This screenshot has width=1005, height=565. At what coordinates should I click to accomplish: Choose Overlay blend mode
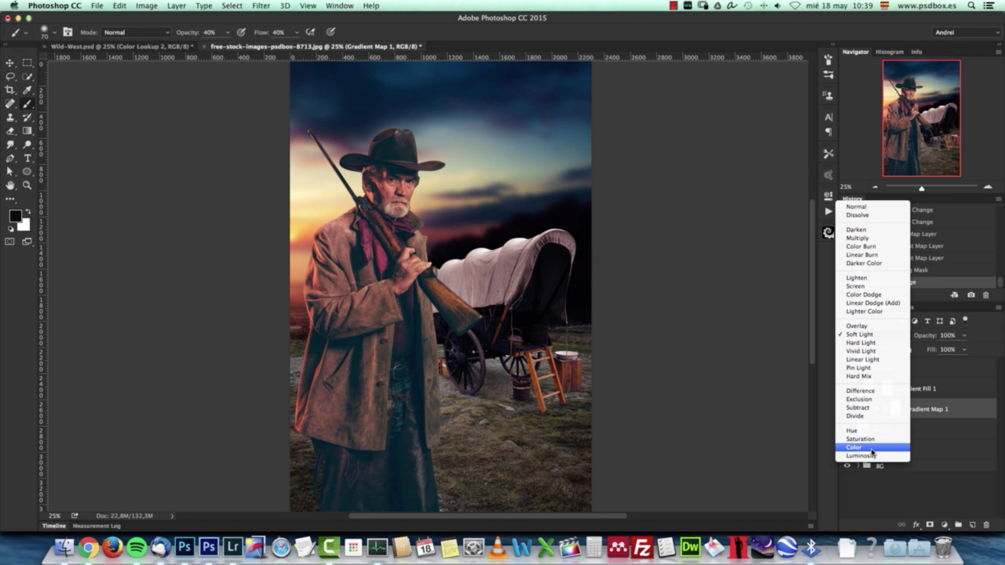click(x=872, y=326)
